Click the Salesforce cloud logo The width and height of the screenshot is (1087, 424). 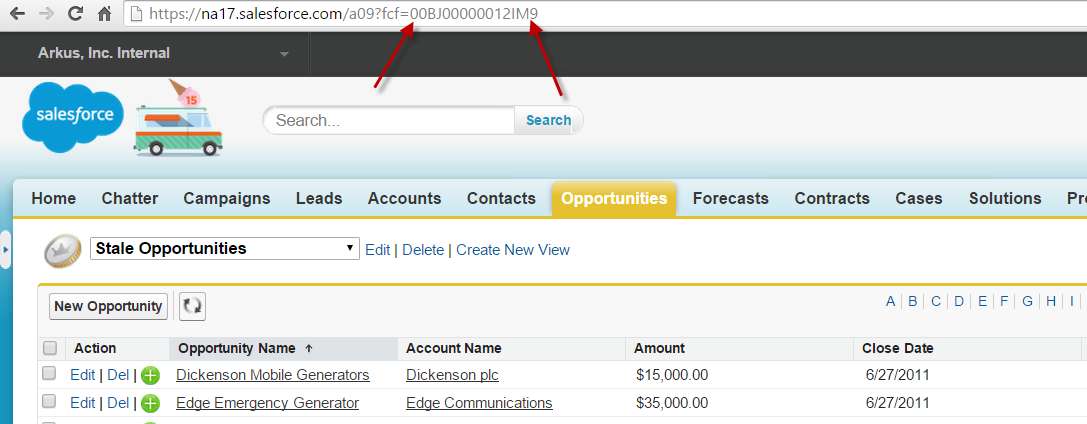click(73, 116)
